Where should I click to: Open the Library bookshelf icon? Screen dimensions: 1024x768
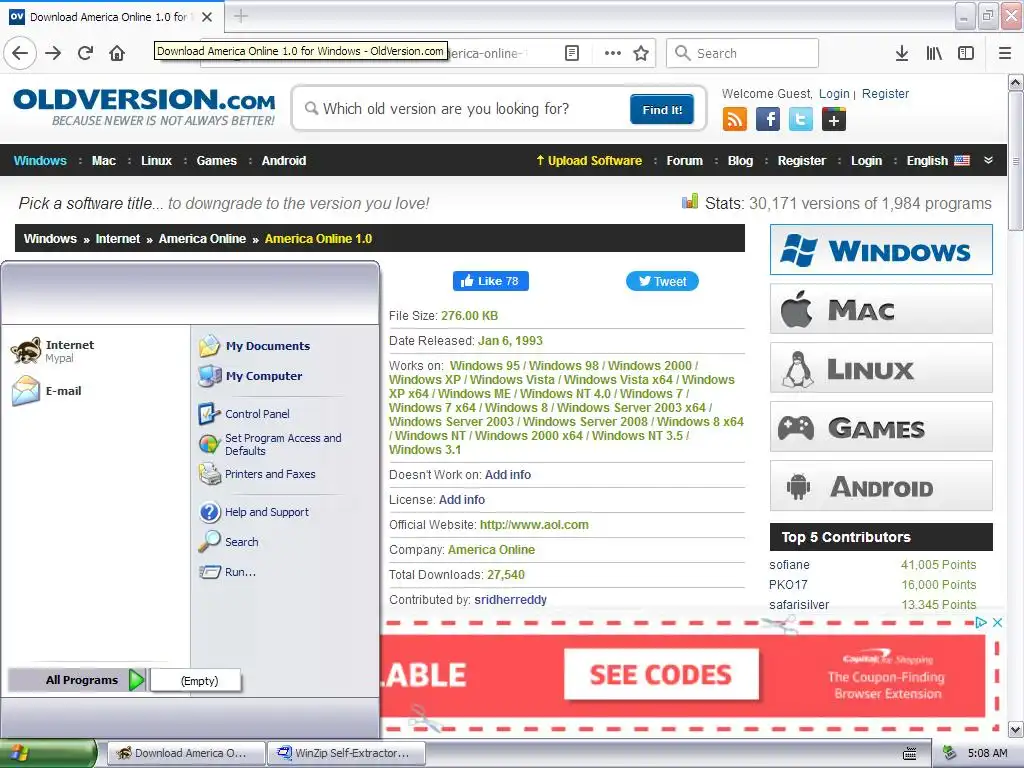(x=934, y=53)
